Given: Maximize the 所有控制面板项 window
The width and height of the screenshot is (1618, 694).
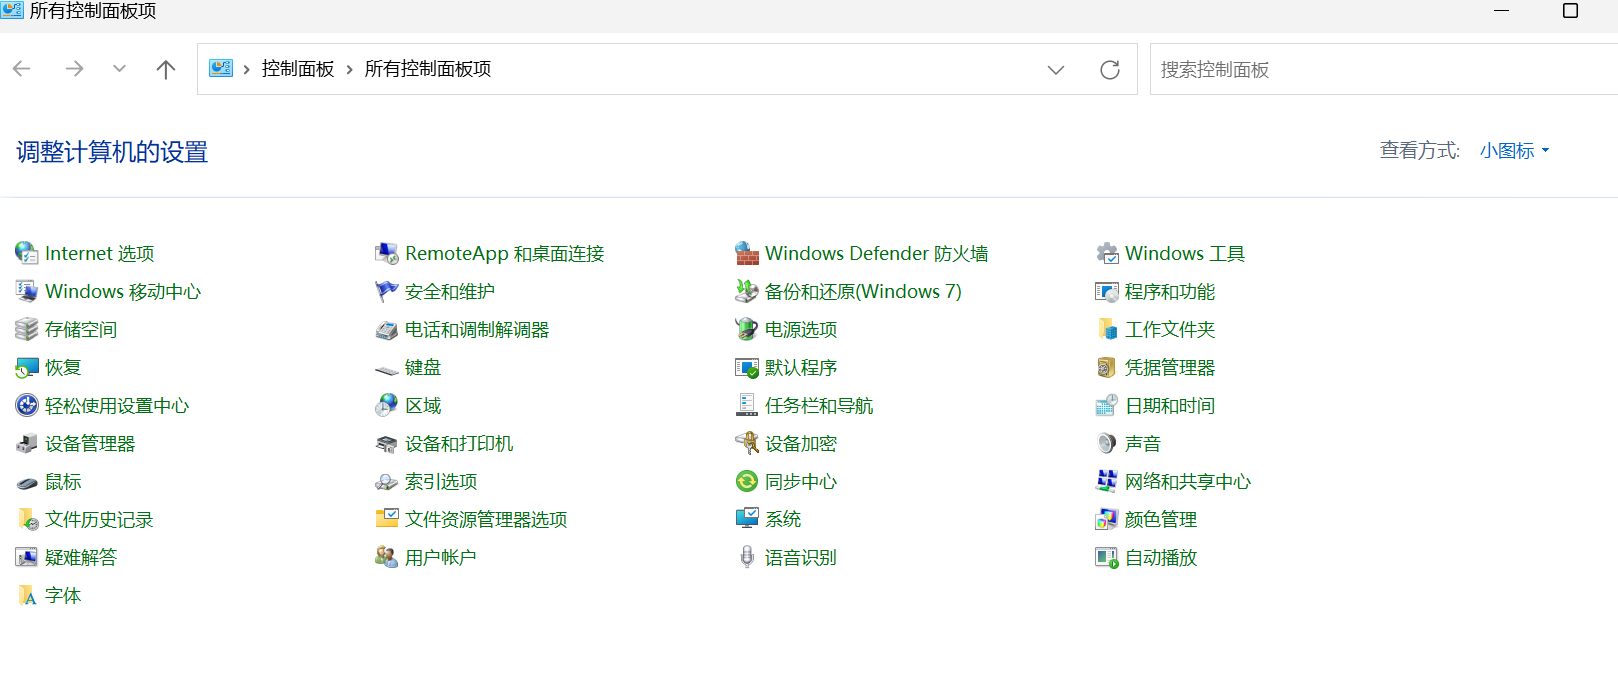Looking at the screenshot, I should pos(1570,11).
